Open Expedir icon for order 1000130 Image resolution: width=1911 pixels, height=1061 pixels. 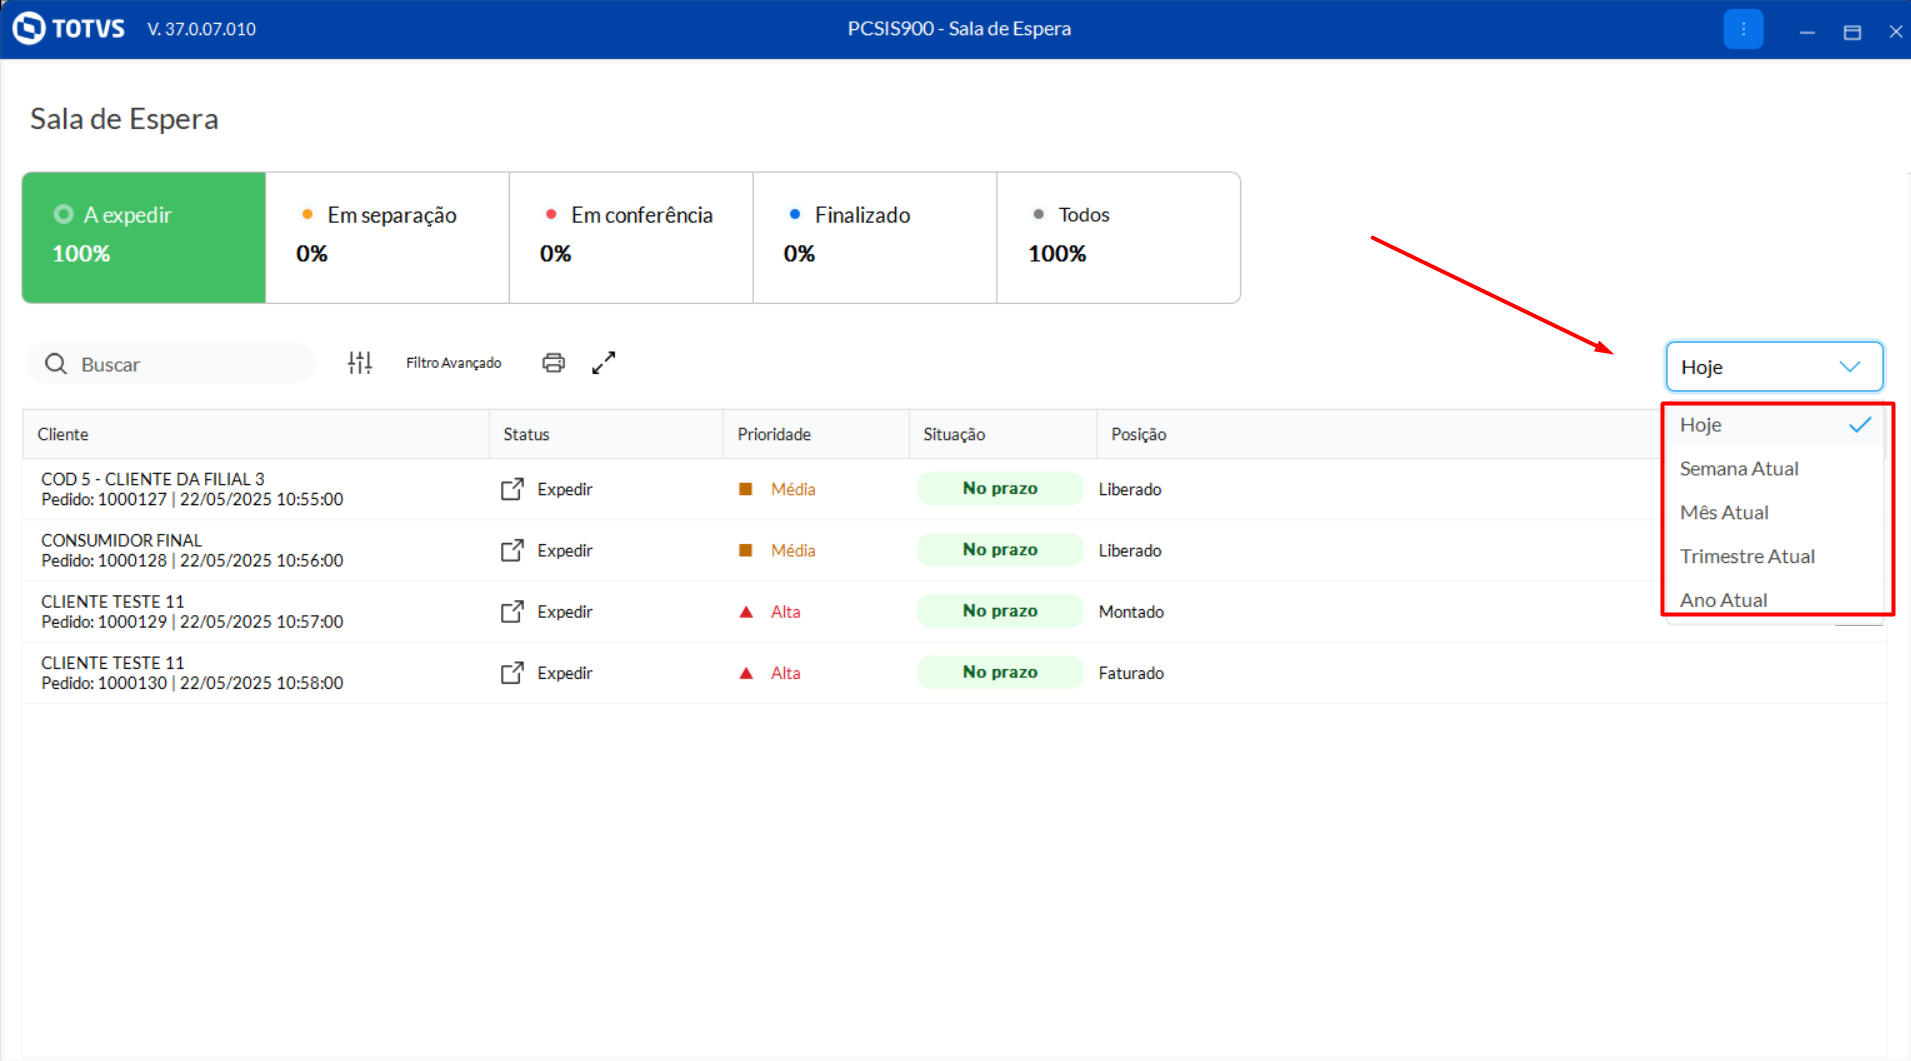point(512,673)
